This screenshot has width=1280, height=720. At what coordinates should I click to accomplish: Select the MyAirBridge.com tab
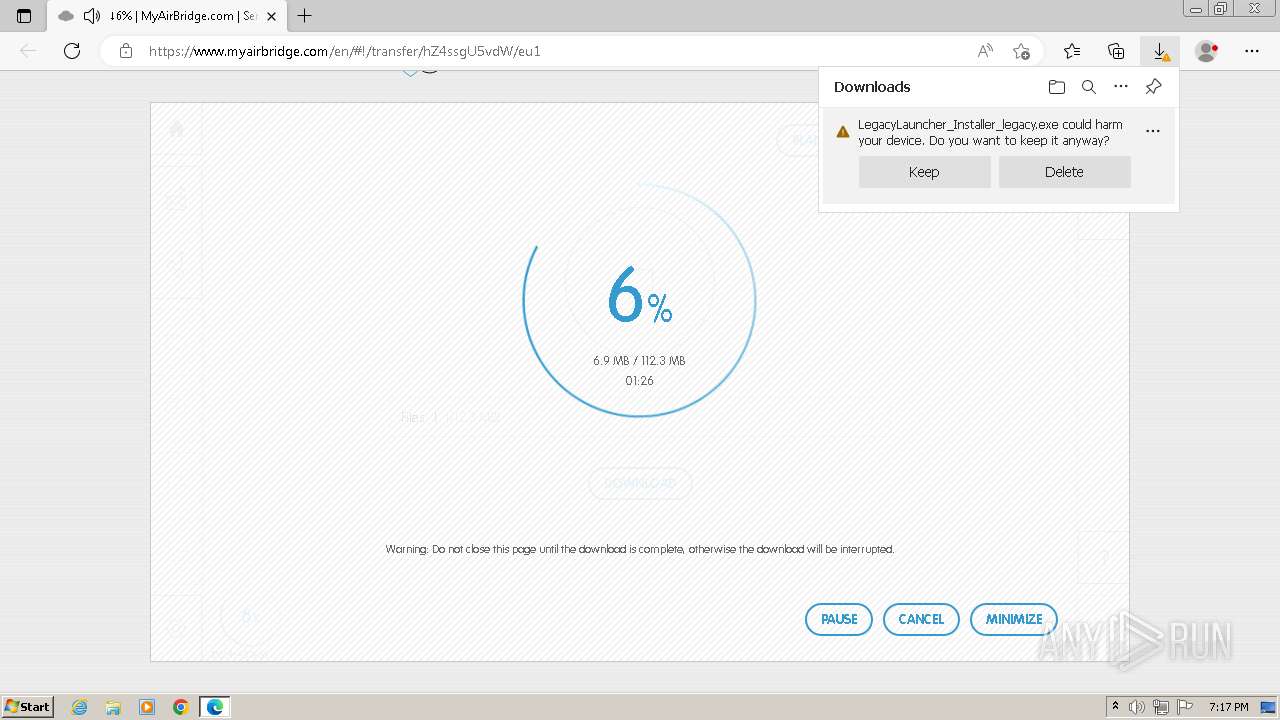[x=165, y=16]
